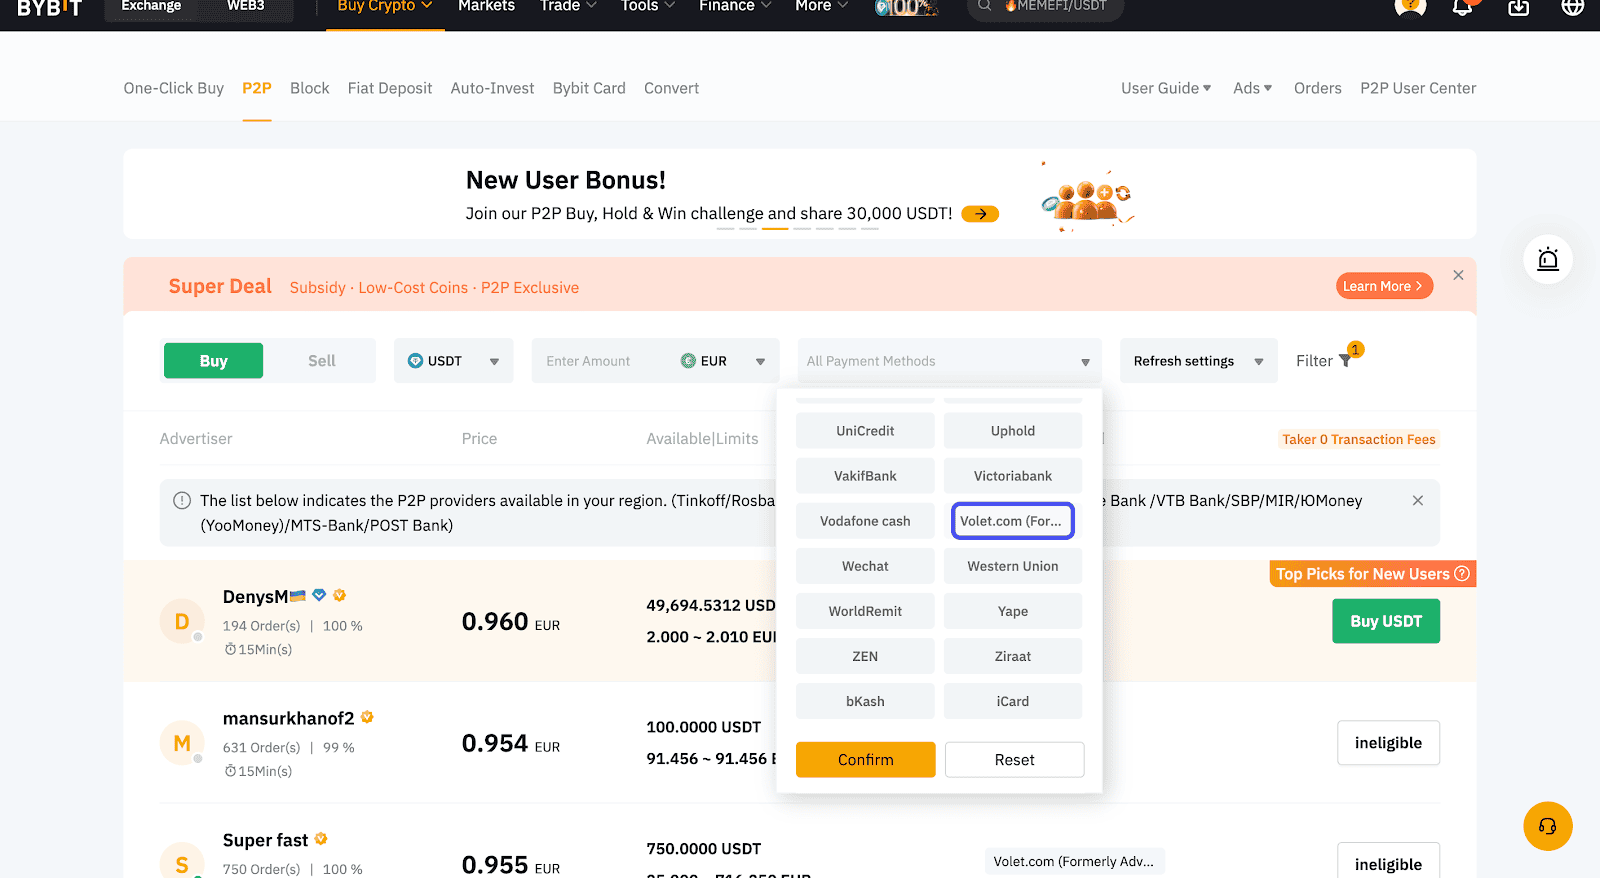Dismiss the P2P providers region notice
This screenshot has width=1600, height=878.
tap(1417, 500)
